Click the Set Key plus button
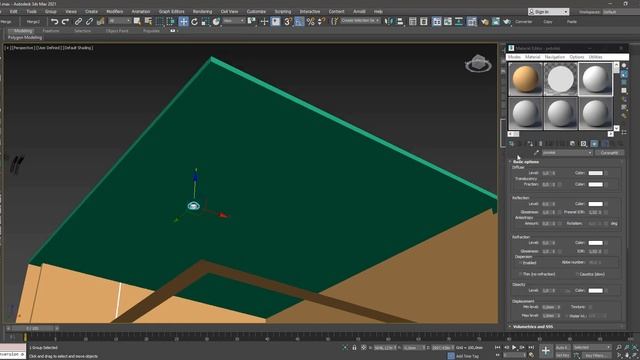The width and height of the screenshot is (640, 360). pyautogui.click(x=545, y=350)
